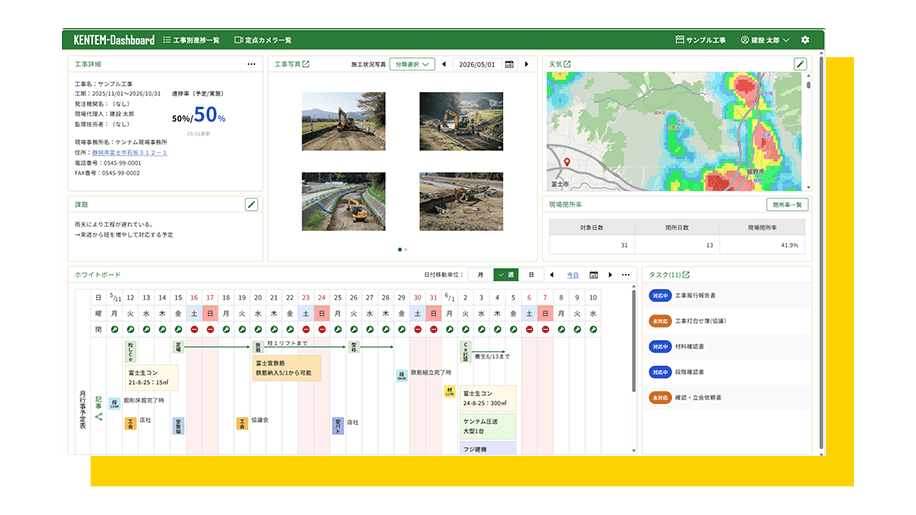Open 天気 external link icon
Screen dimensions: 916x515
click(567, 64)
